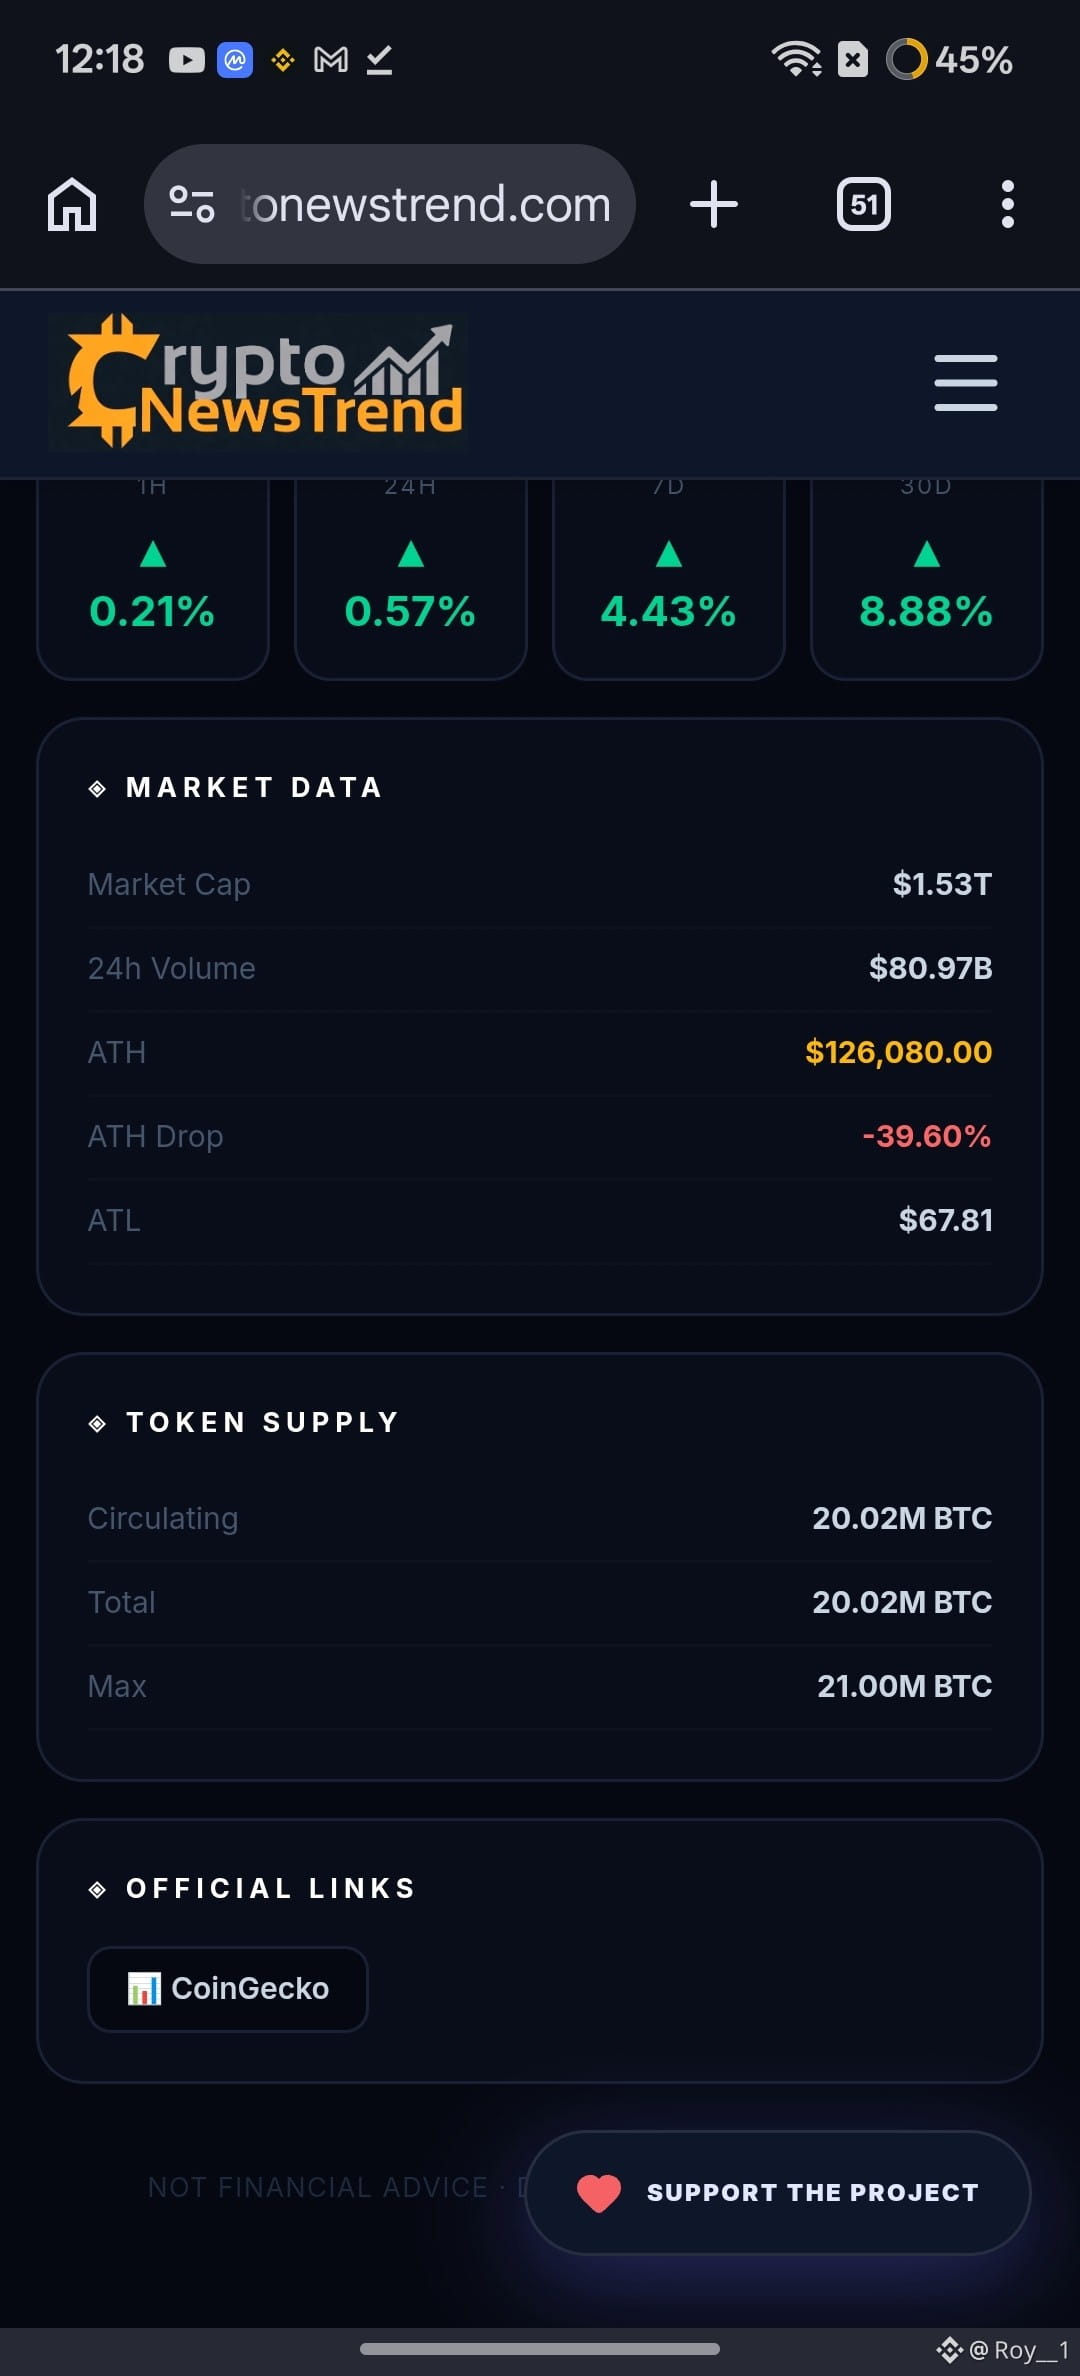Open site settings icon in address bar
Image resolution: width=1080 pixels, height=2376 pixels.
coord(191,204)
